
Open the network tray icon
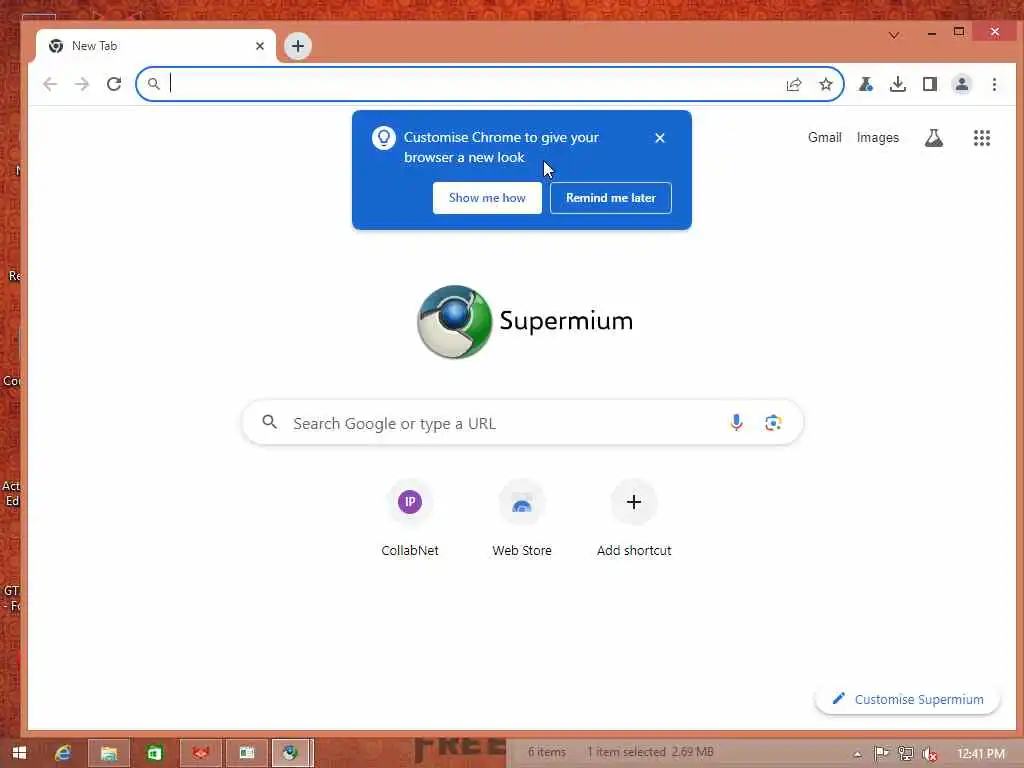coord(906,754)
